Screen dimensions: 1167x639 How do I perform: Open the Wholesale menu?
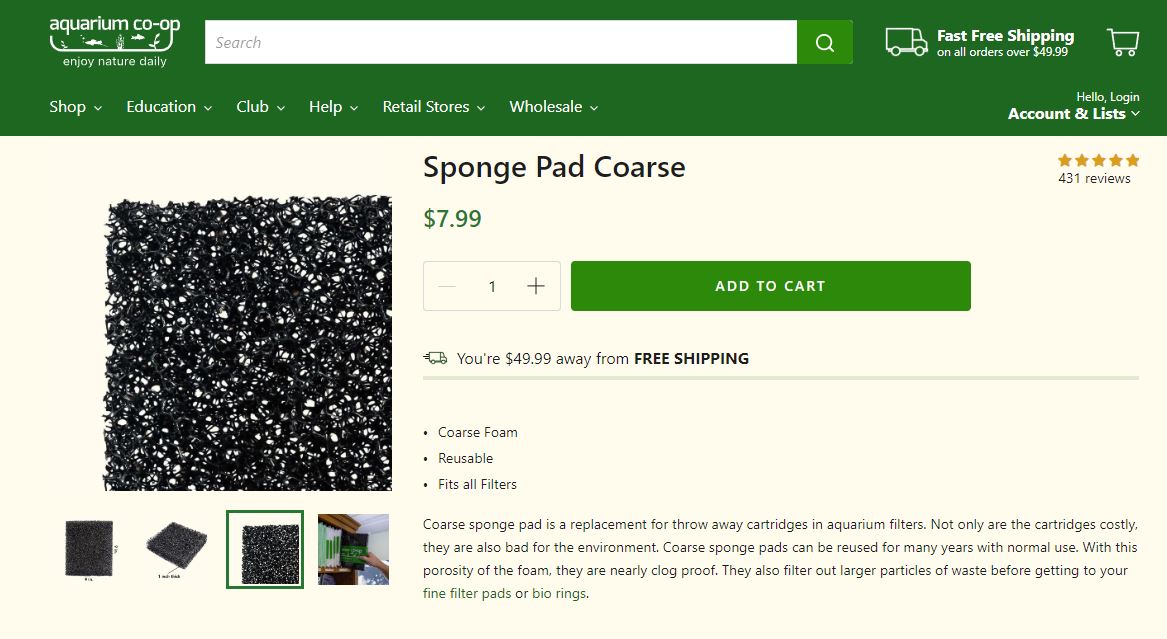553,107
